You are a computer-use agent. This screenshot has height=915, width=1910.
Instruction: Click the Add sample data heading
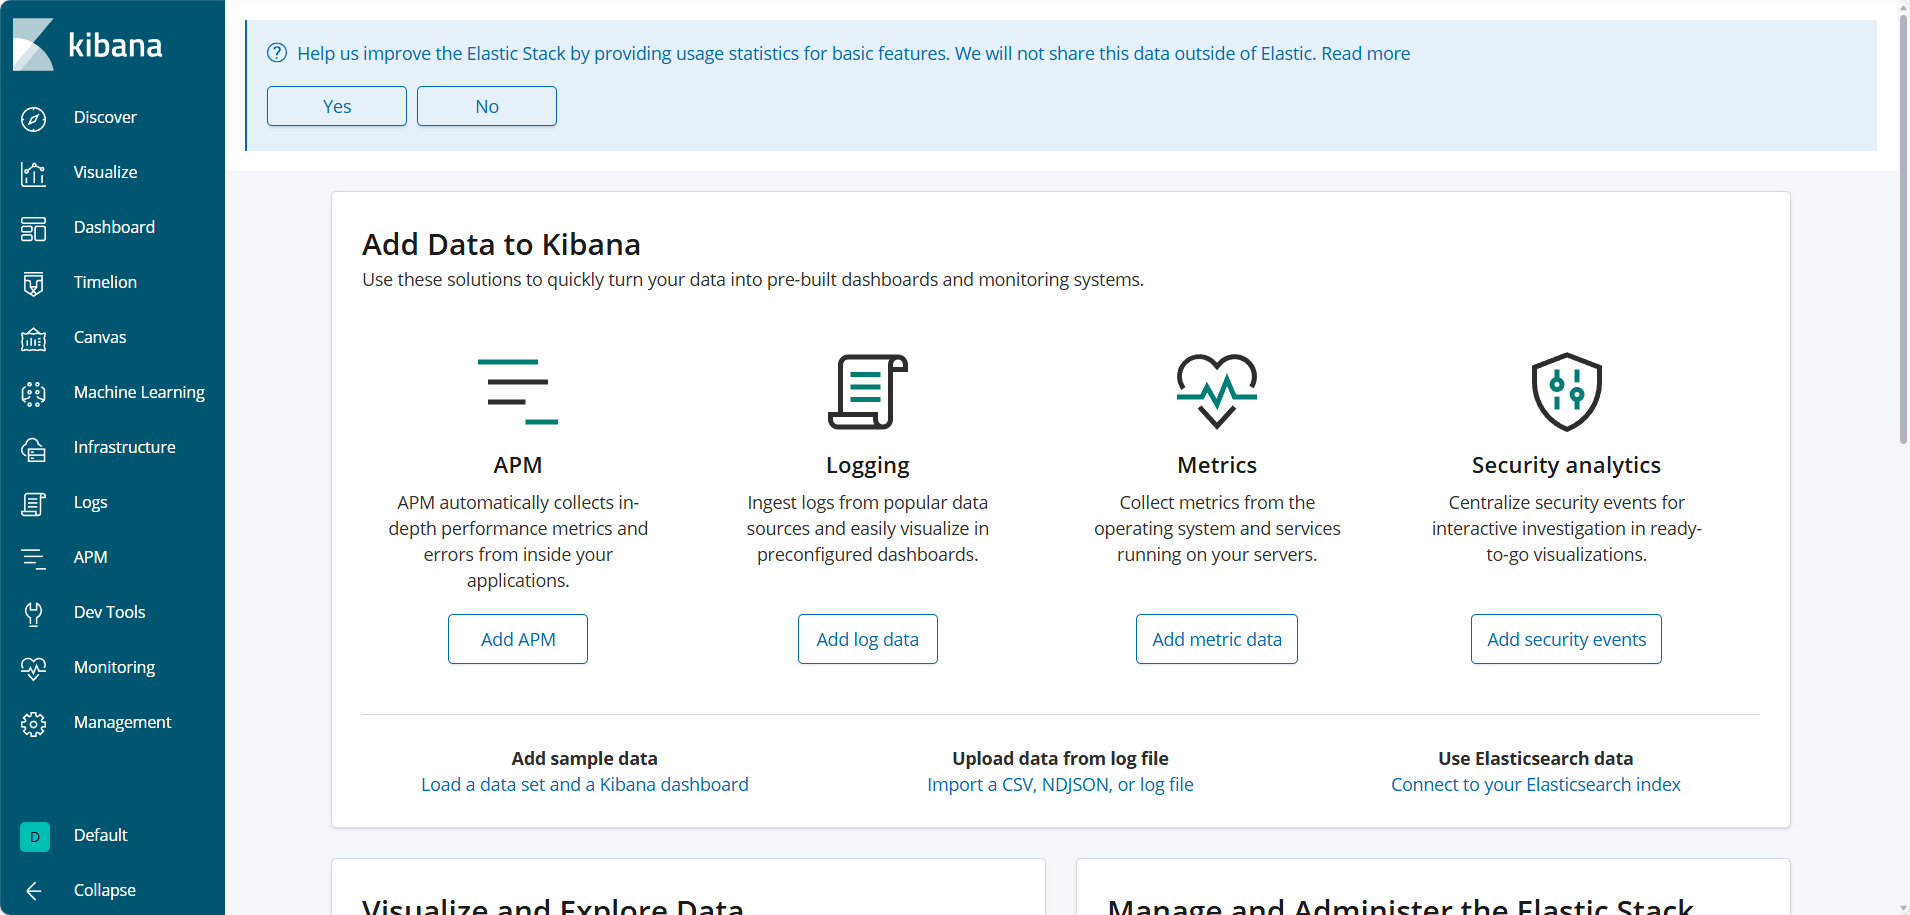pos(585,758)
